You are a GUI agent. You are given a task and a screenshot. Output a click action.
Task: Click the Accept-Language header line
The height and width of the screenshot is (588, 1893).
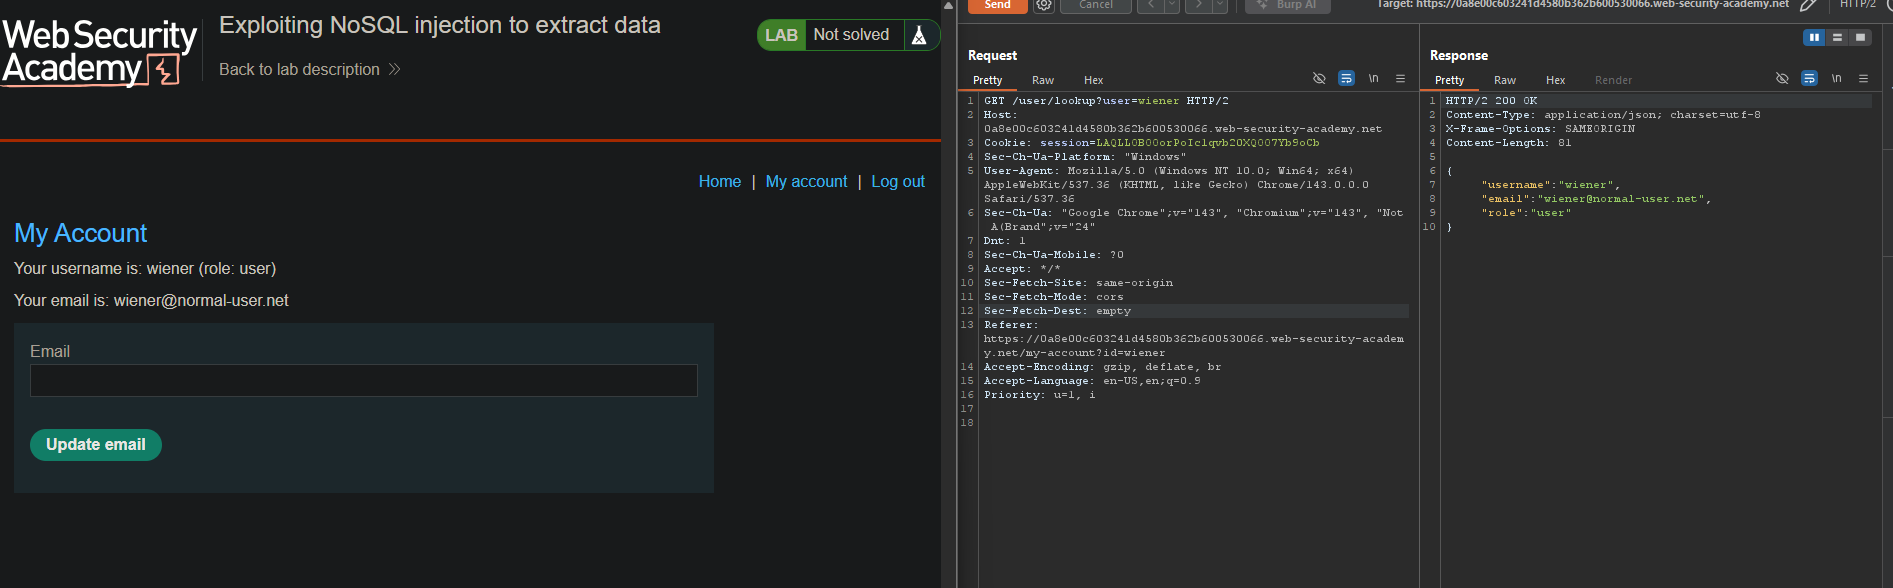point(1092,381)
